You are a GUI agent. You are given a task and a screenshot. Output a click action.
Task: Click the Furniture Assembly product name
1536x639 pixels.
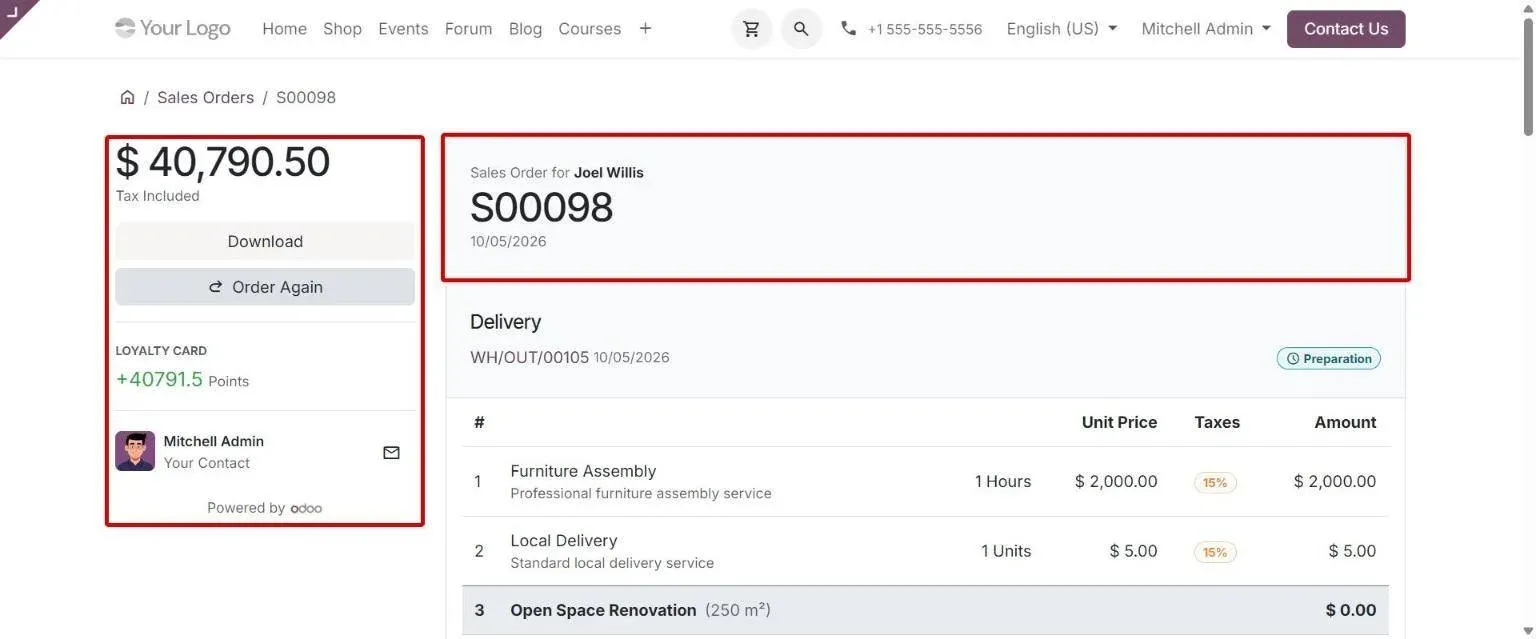pyautogui.click(x=583, y=471)
